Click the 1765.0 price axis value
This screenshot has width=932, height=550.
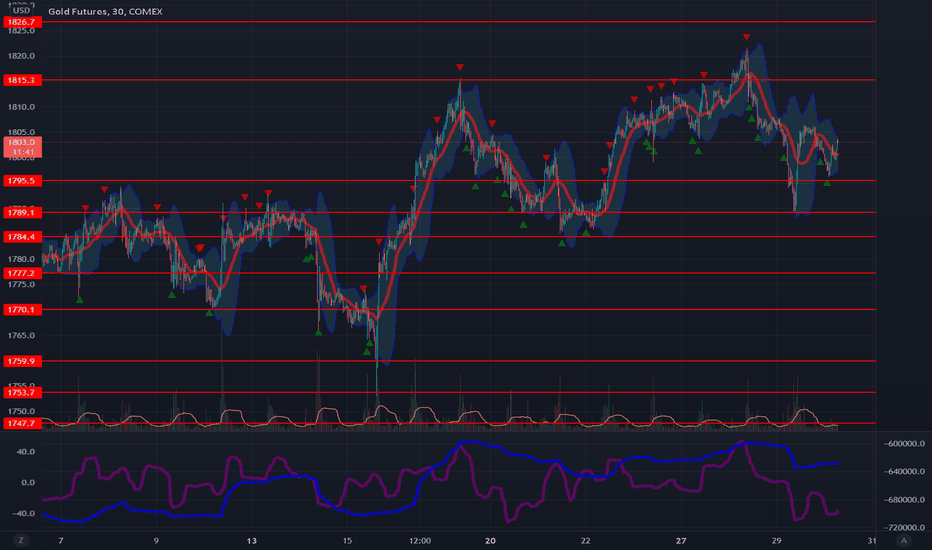pyautogui.click(x=21, y=335)
